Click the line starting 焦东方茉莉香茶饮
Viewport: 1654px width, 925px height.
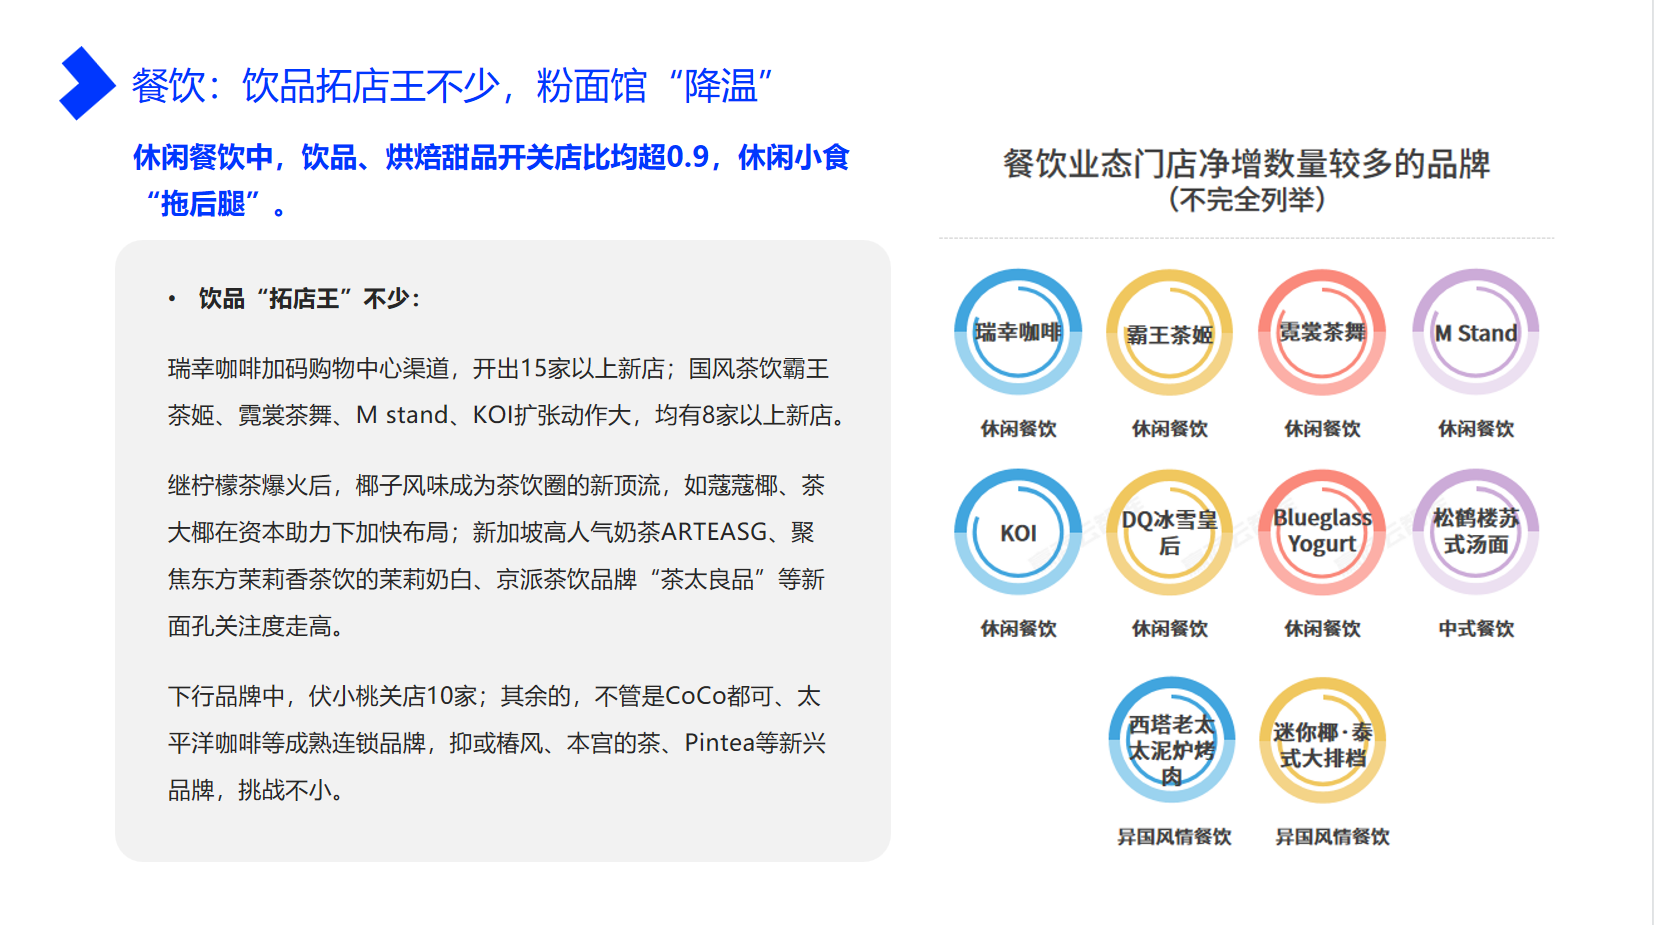point(496,579)
